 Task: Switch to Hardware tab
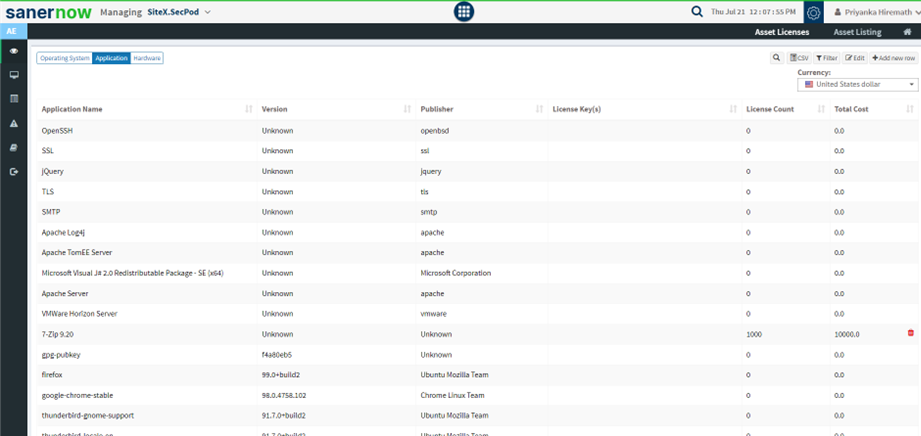146,58
